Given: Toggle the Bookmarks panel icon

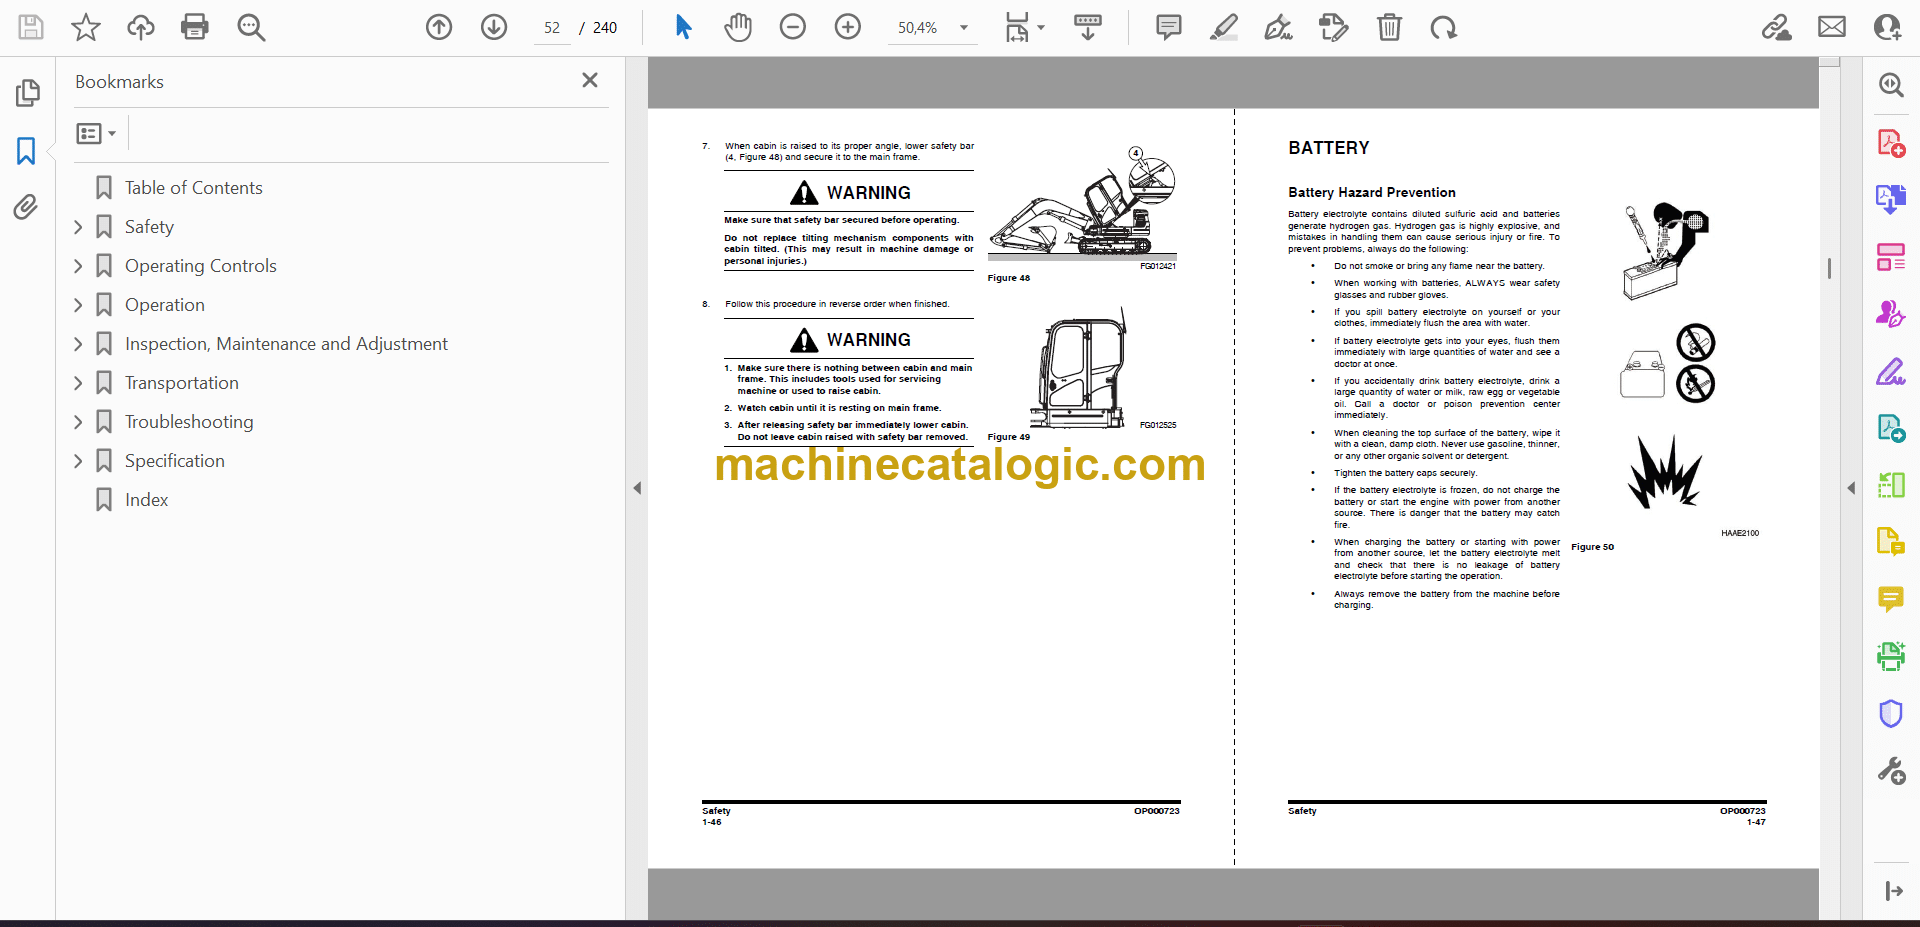Looking at the screenshot, I should [26, 151].
